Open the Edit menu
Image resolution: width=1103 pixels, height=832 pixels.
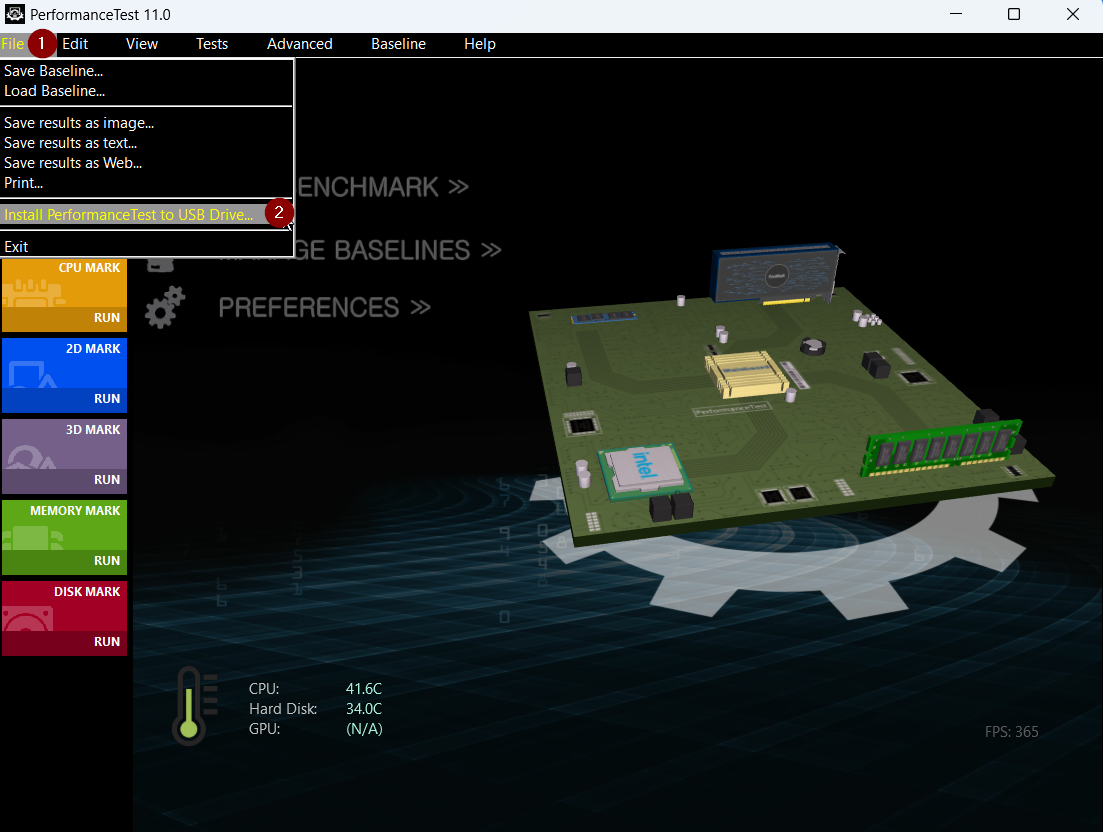coord(75,44)
